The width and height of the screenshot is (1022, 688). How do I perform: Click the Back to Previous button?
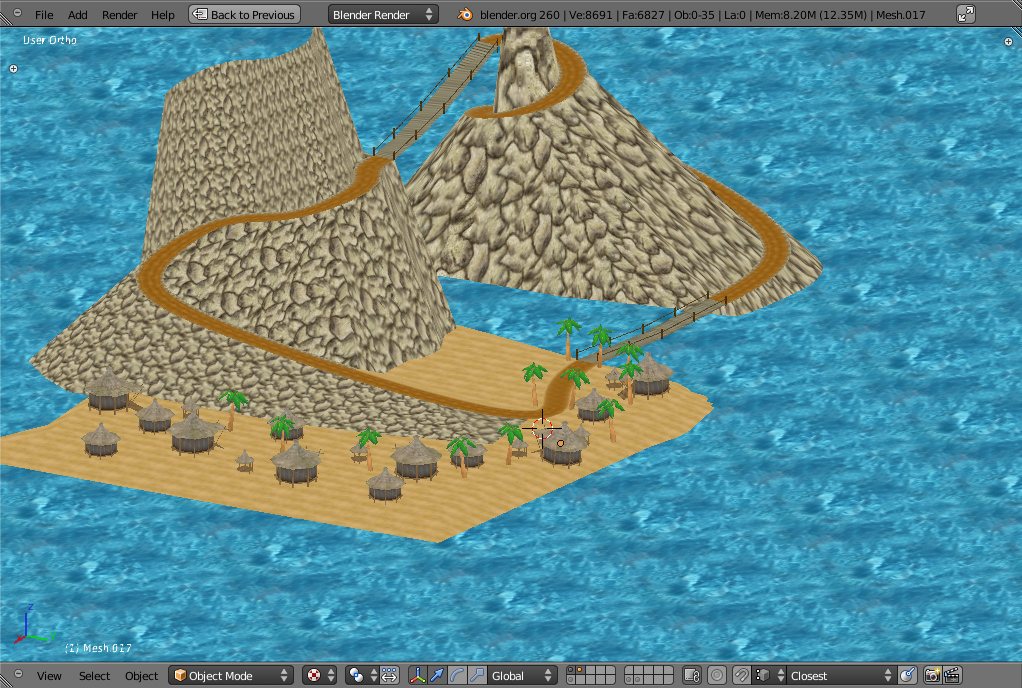click(x=244, y=15)
